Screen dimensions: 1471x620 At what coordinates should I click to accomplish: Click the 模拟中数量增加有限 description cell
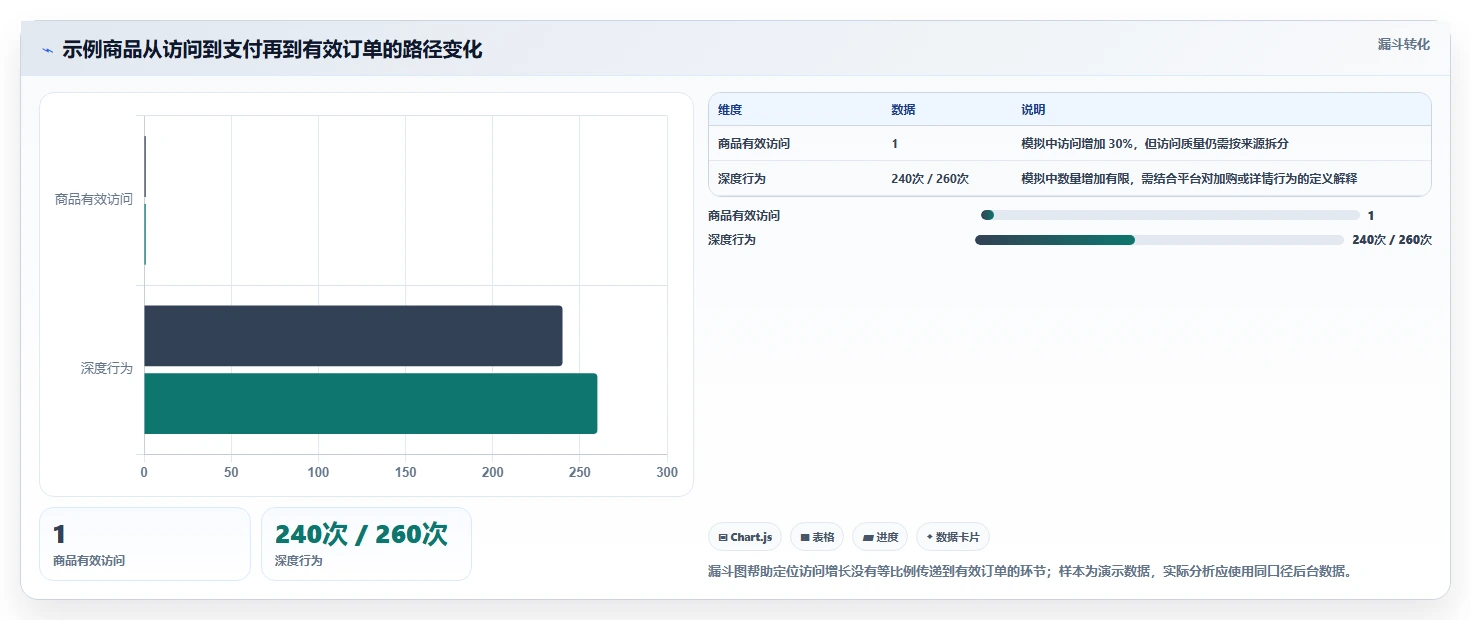tap(1189, 179)
